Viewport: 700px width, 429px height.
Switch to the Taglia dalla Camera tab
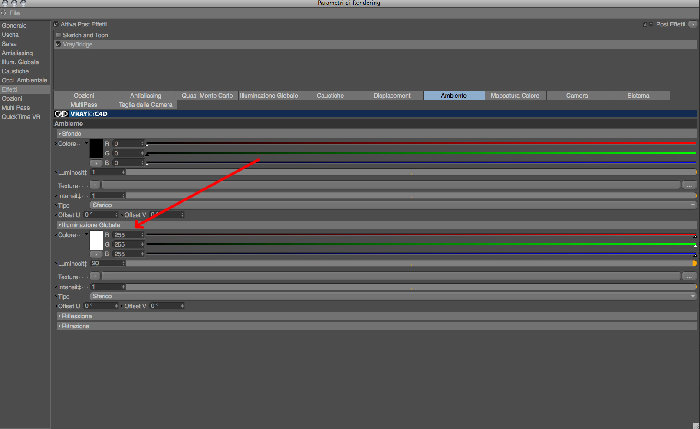(x=146, y=104)
